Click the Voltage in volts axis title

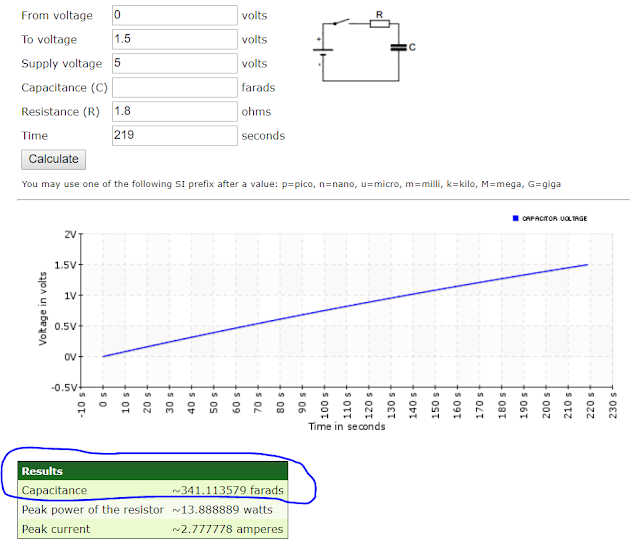click(x=43, y=309)
